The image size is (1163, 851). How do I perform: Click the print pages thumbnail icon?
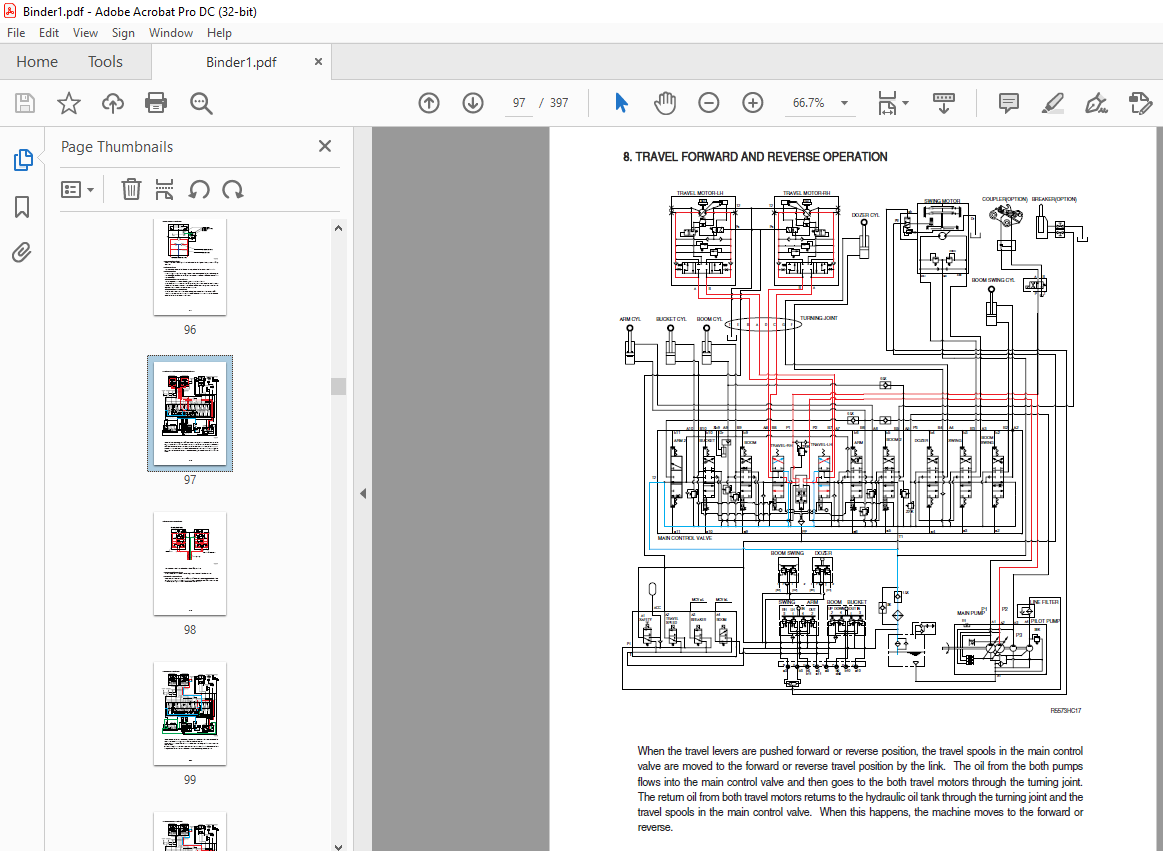click(x=164, y=189)
